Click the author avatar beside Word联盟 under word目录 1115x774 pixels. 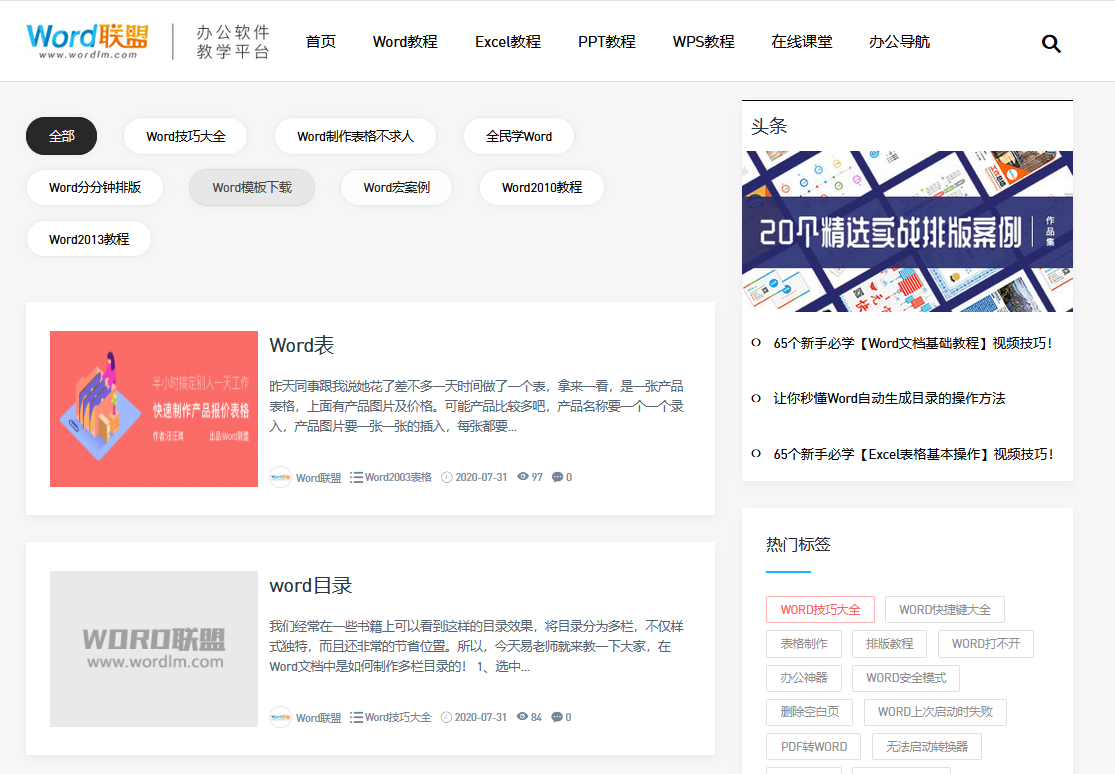[280, 717]
